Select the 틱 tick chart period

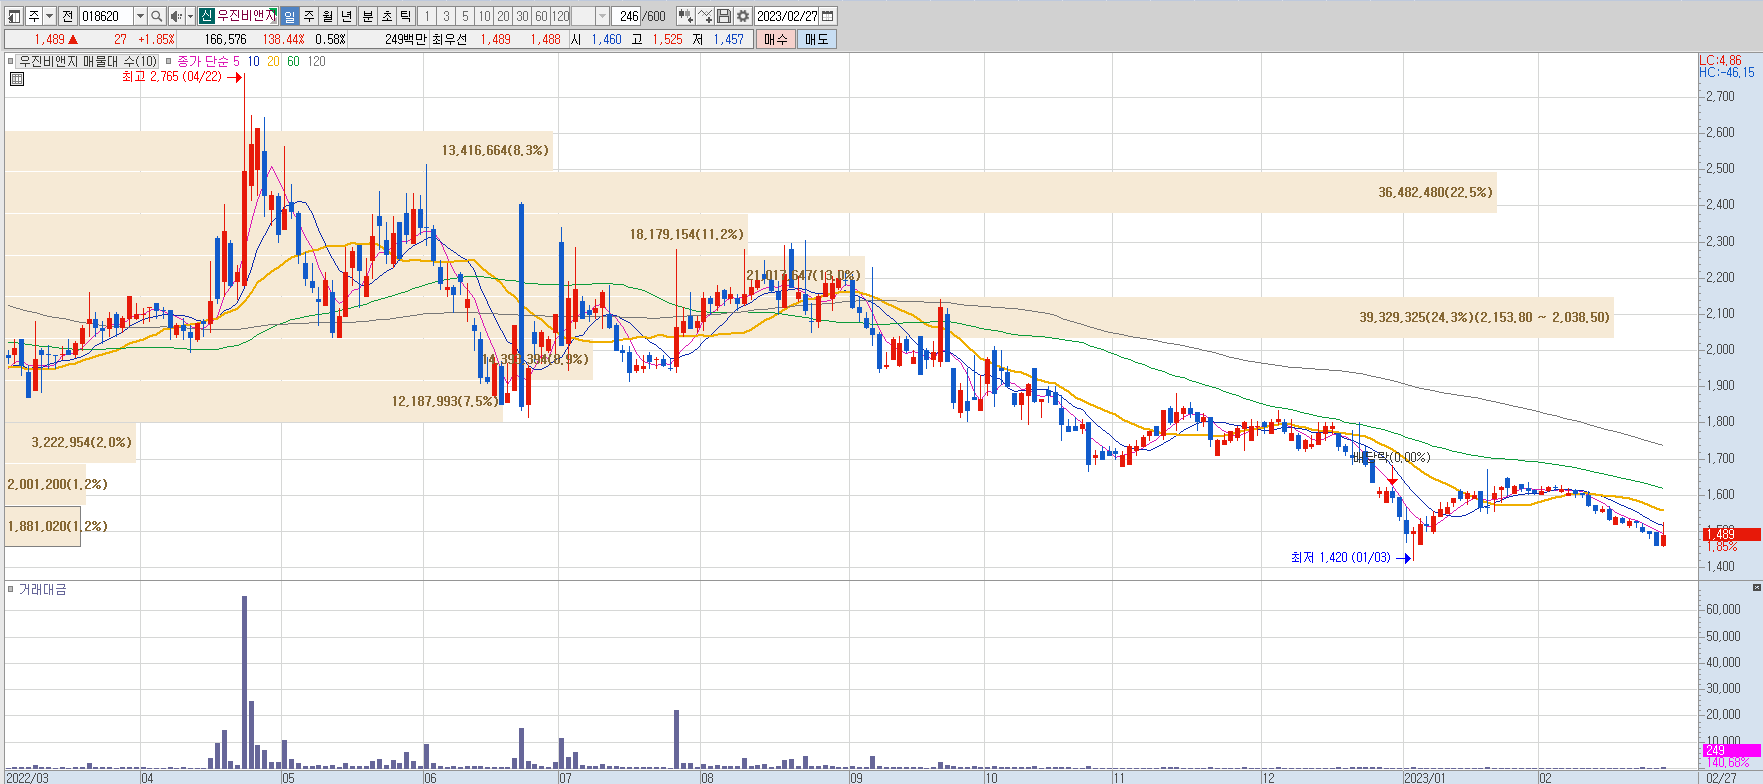click(x=406, y=16)
